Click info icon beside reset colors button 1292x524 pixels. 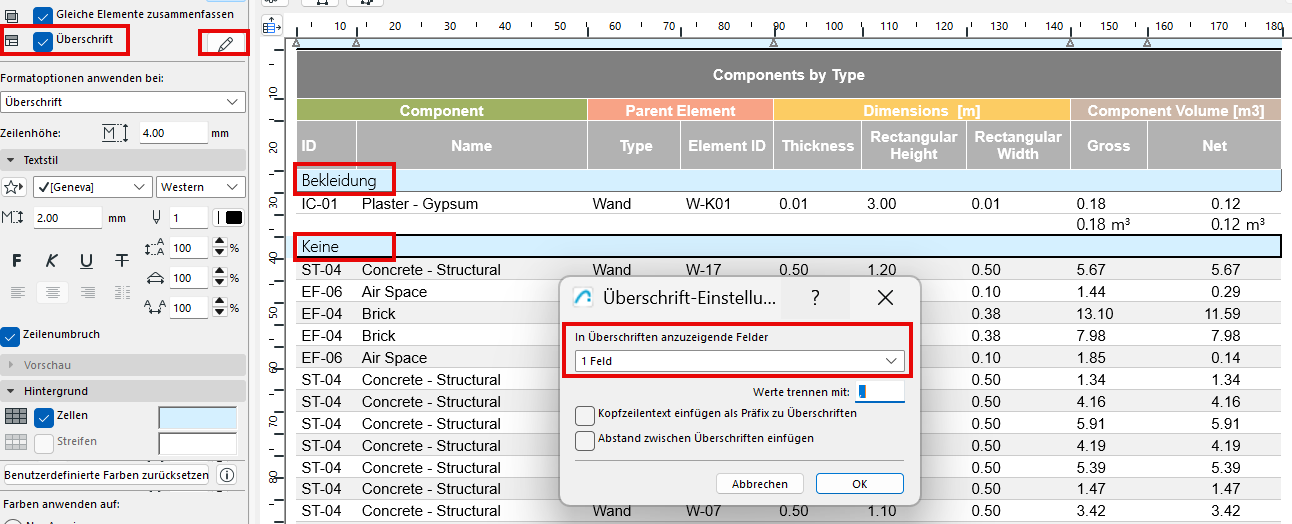227,475
